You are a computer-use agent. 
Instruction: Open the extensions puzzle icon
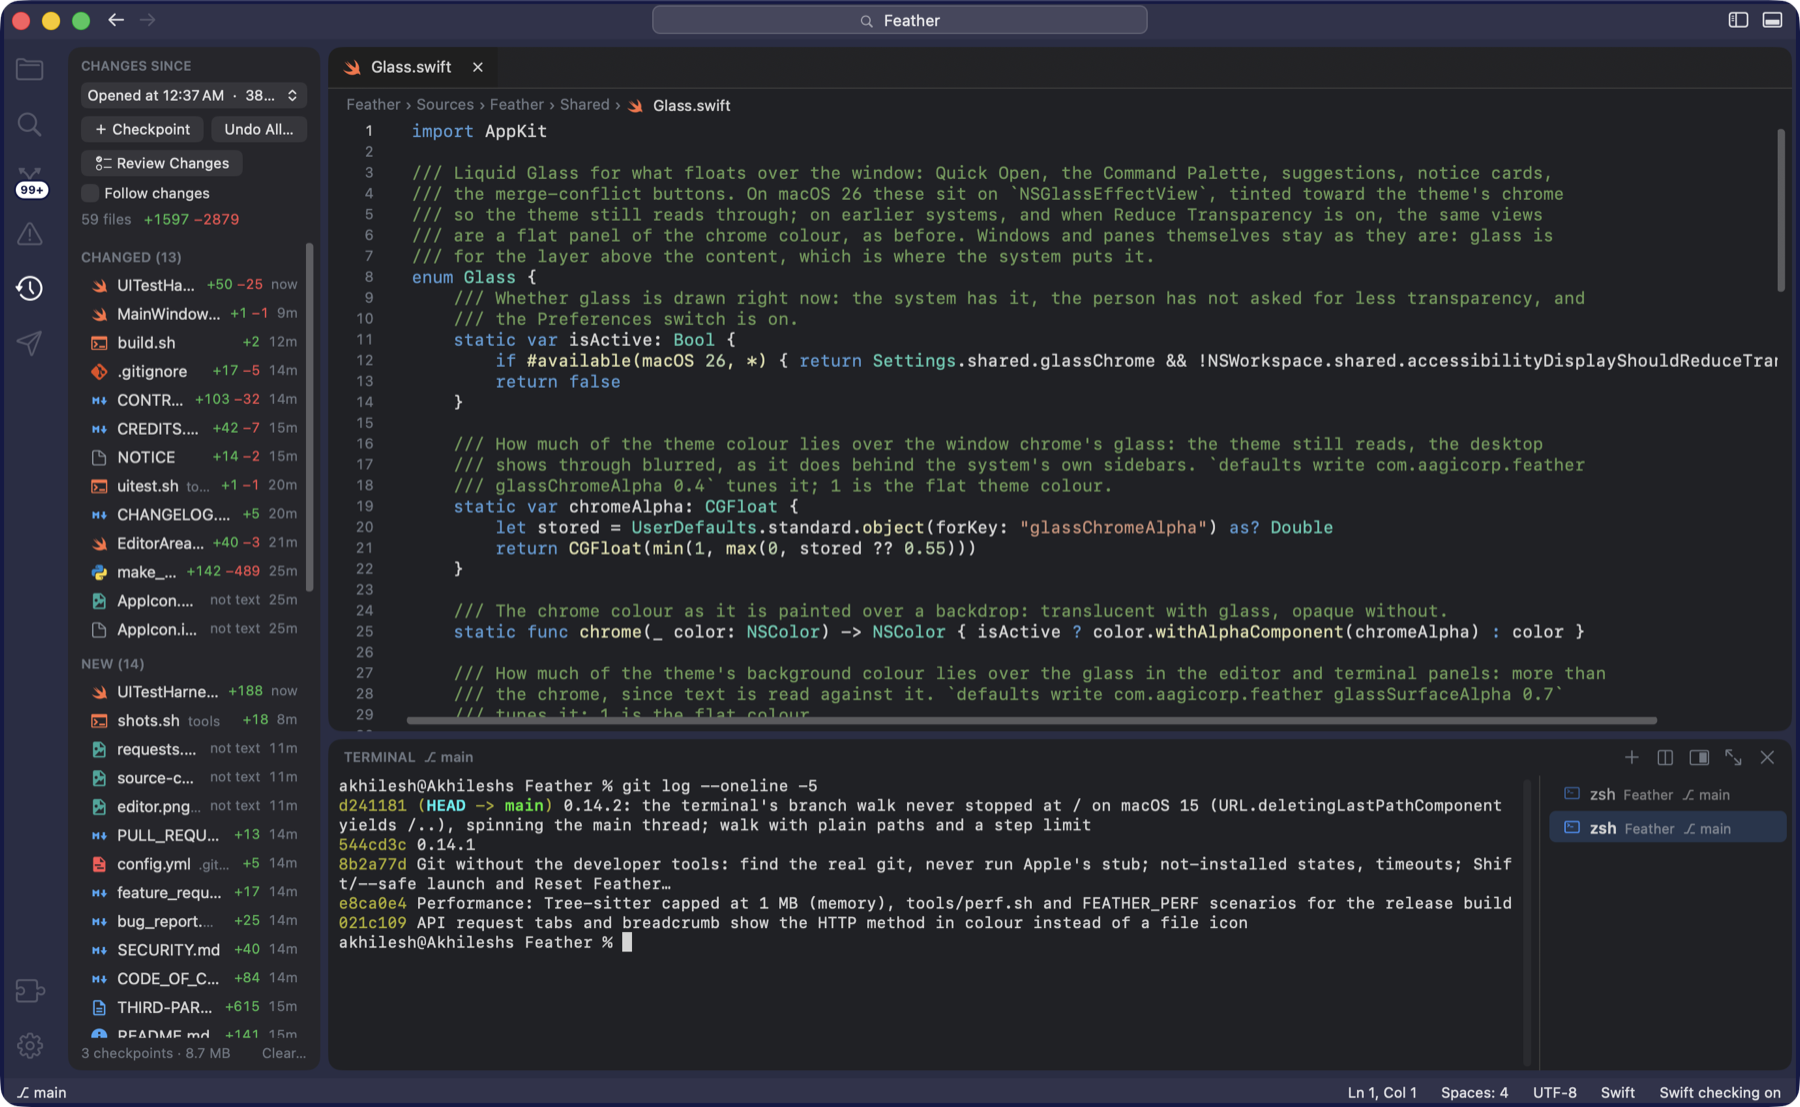(30, 990)
